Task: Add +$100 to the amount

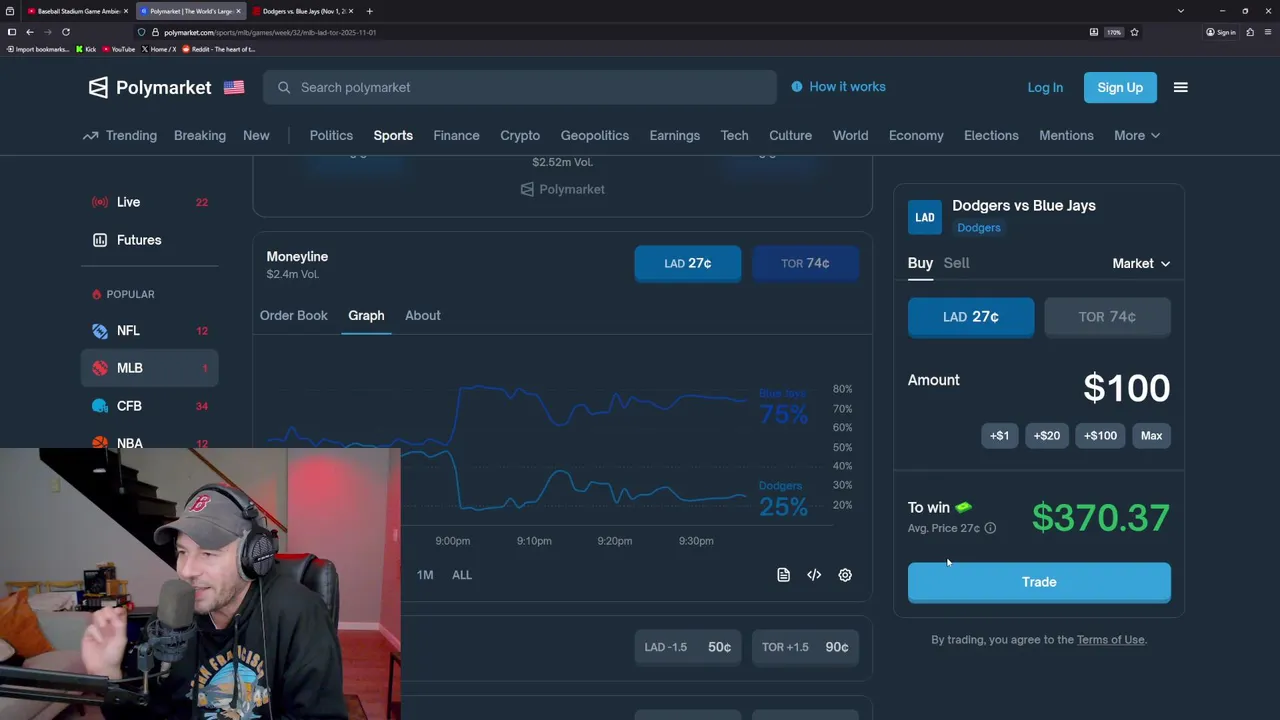Action: (x=1100, y=436)
